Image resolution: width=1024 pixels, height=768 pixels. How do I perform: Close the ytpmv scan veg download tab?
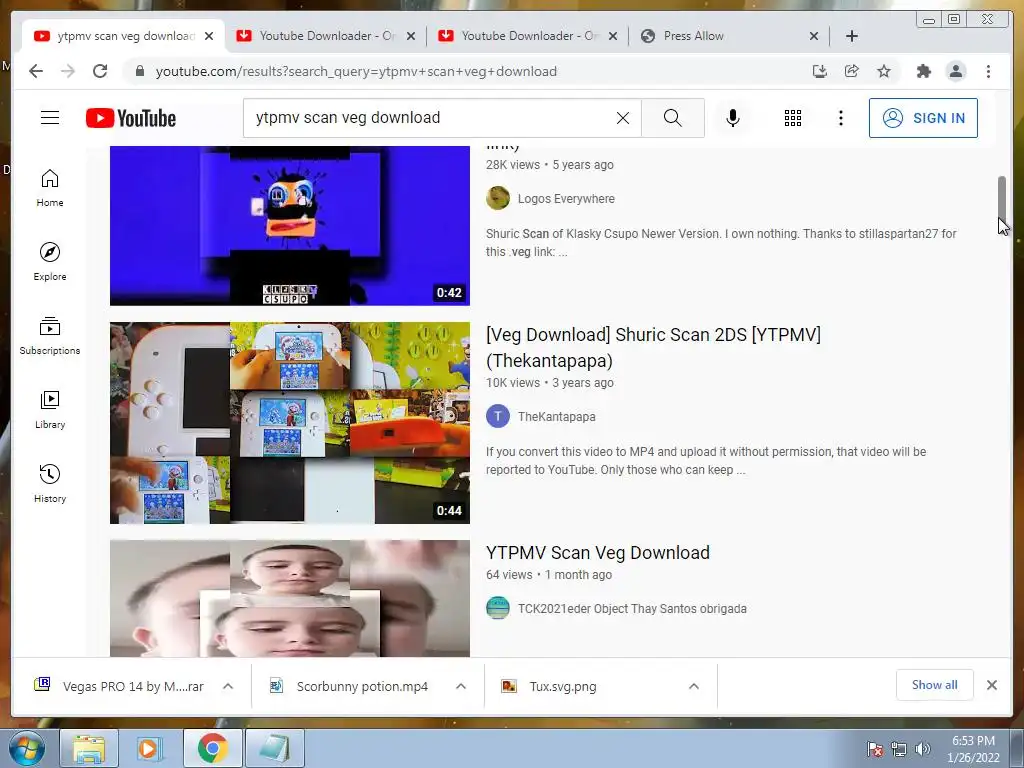pyautogui.click(x=209, y=36)
